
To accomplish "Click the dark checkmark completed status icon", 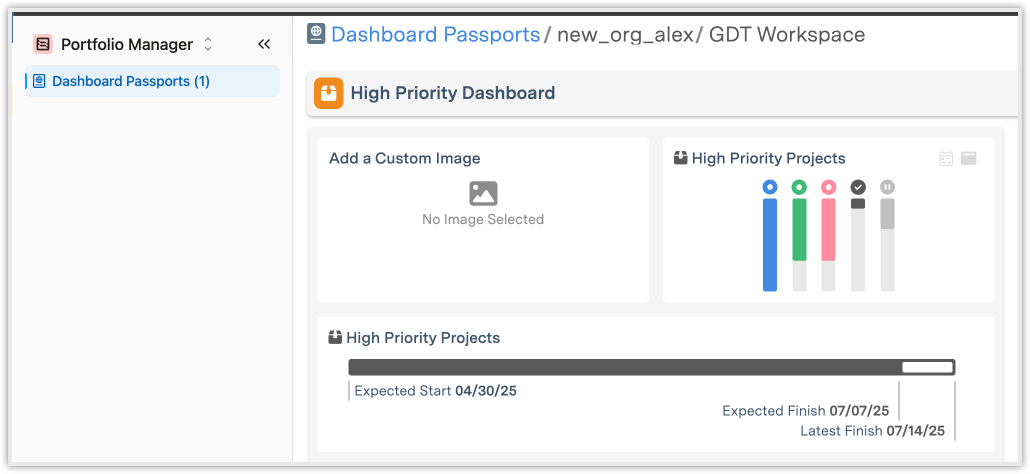I will (x=858, y=187).
